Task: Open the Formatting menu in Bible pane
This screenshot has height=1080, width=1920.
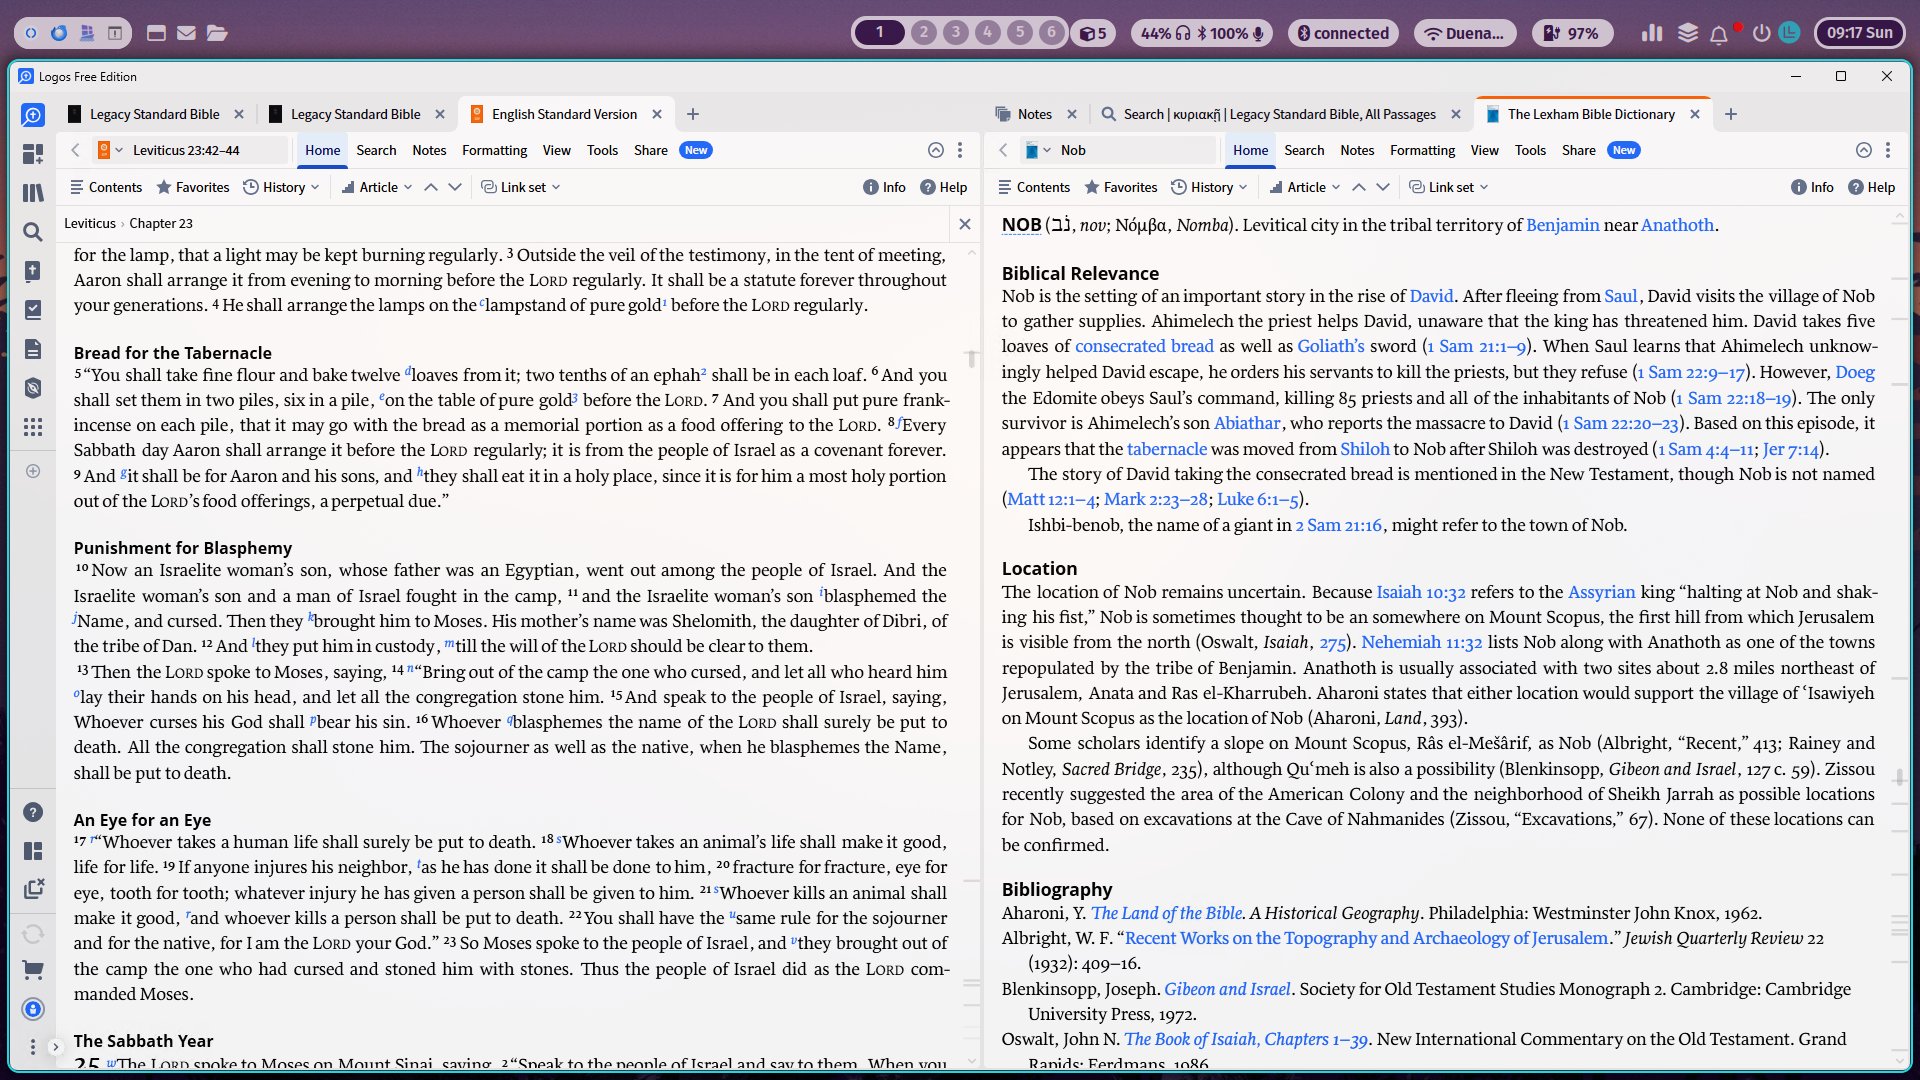Action: point(494,150)
